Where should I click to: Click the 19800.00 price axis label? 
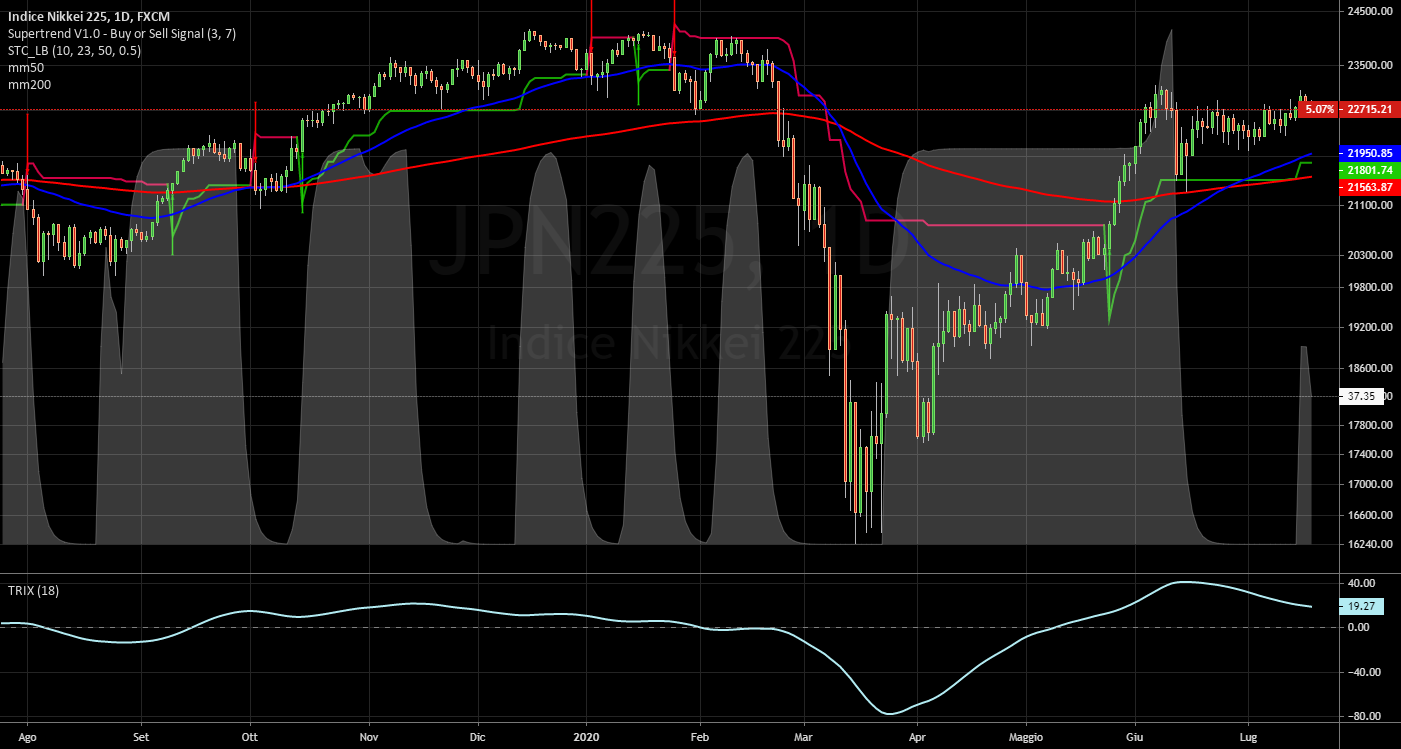[1370, 288]
